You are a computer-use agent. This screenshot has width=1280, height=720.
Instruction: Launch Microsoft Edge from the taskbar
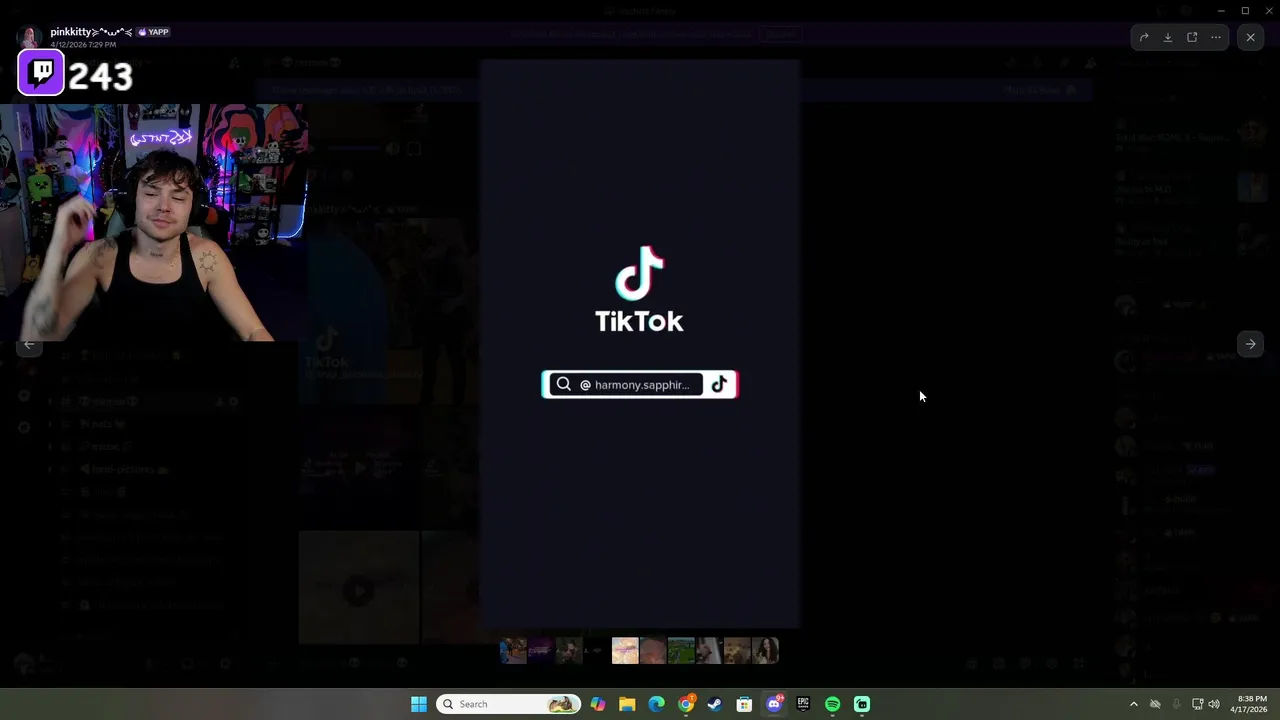point(656,704)
